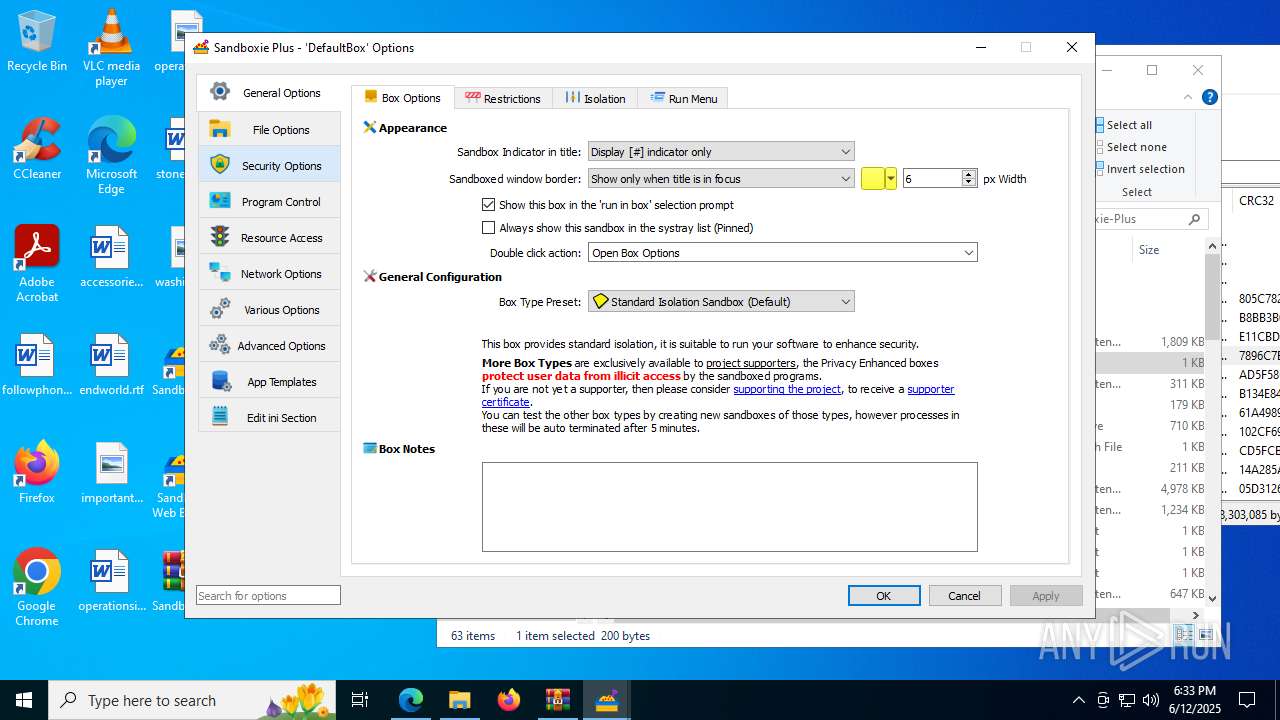This screenshot has height=720, width=1280.
Task: Click border px Width number field
Action: (932, 179)
